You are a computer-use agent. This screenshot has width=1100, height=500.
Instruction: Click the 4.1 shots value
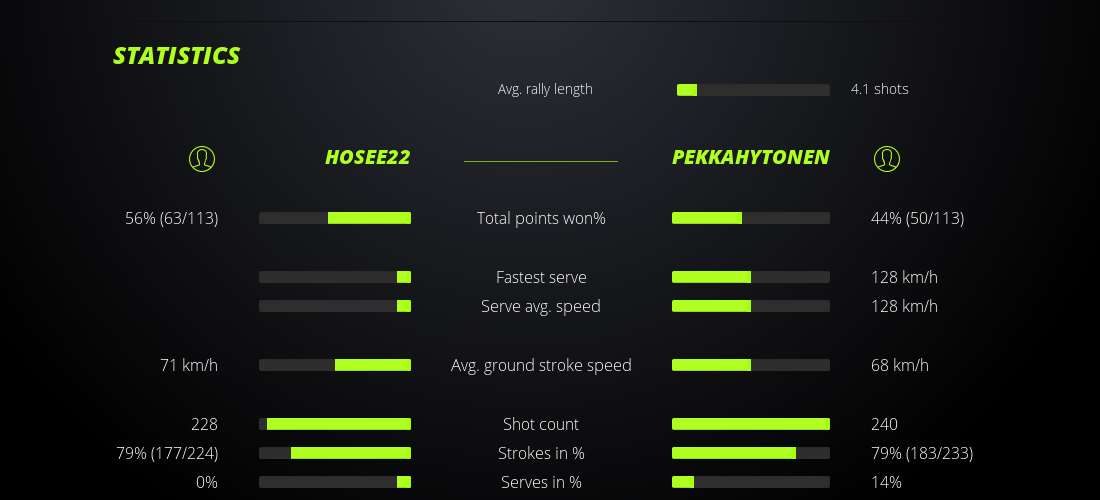point(880,89)
